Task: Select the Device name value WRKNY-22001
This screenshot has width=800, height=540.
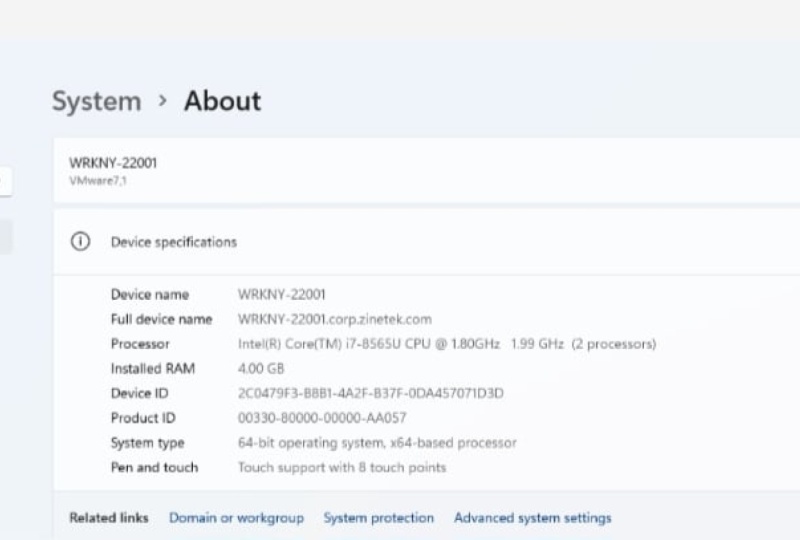Action: pyautogui.click(x=282, y=294)
